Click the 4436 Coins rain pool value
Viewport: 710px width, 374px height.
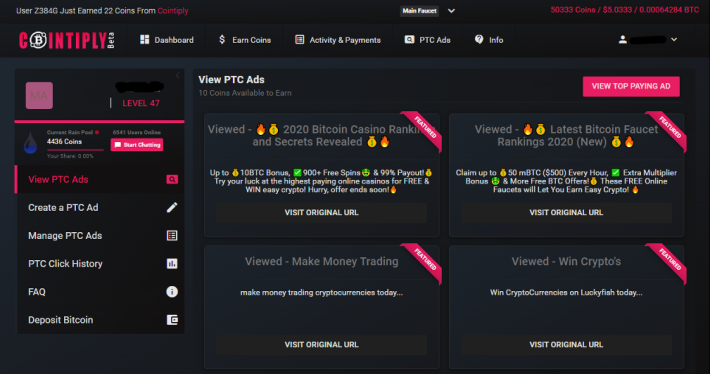[64, 142]
